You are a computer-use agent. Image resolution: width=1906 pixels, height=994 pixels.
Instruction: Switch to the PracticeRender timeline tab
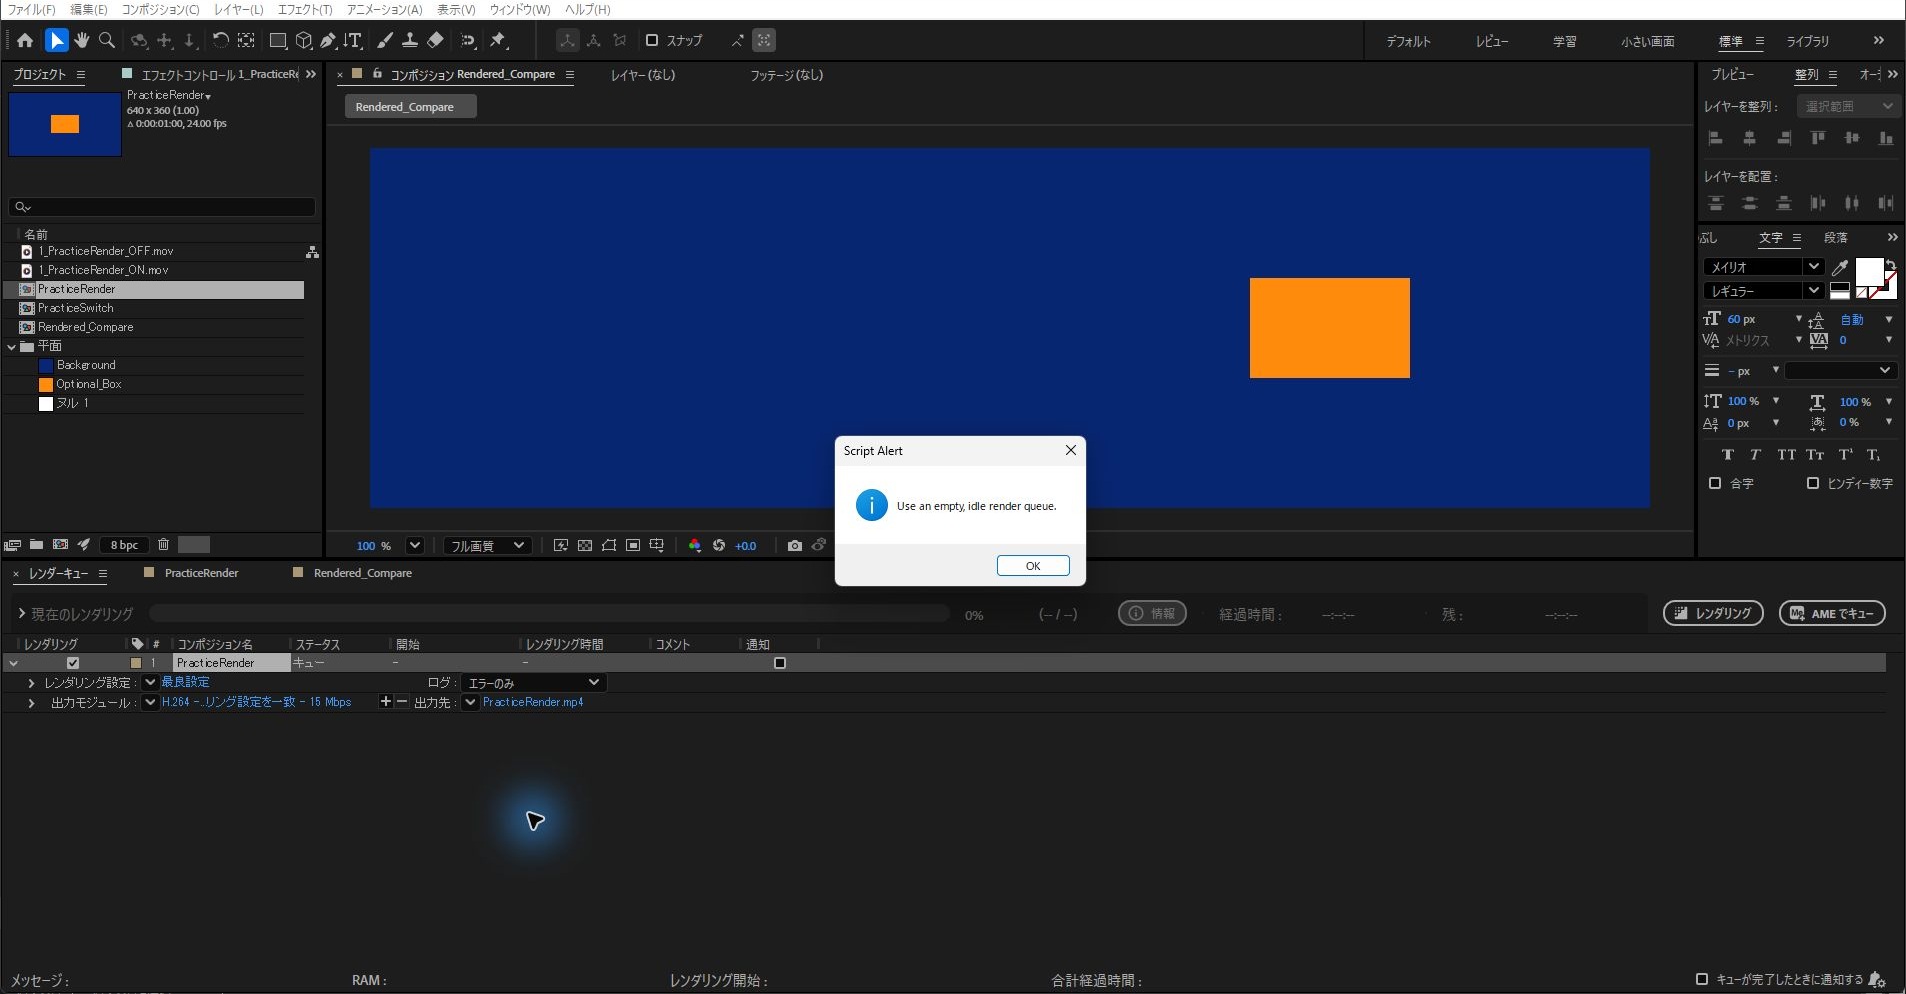pos(201,573)
